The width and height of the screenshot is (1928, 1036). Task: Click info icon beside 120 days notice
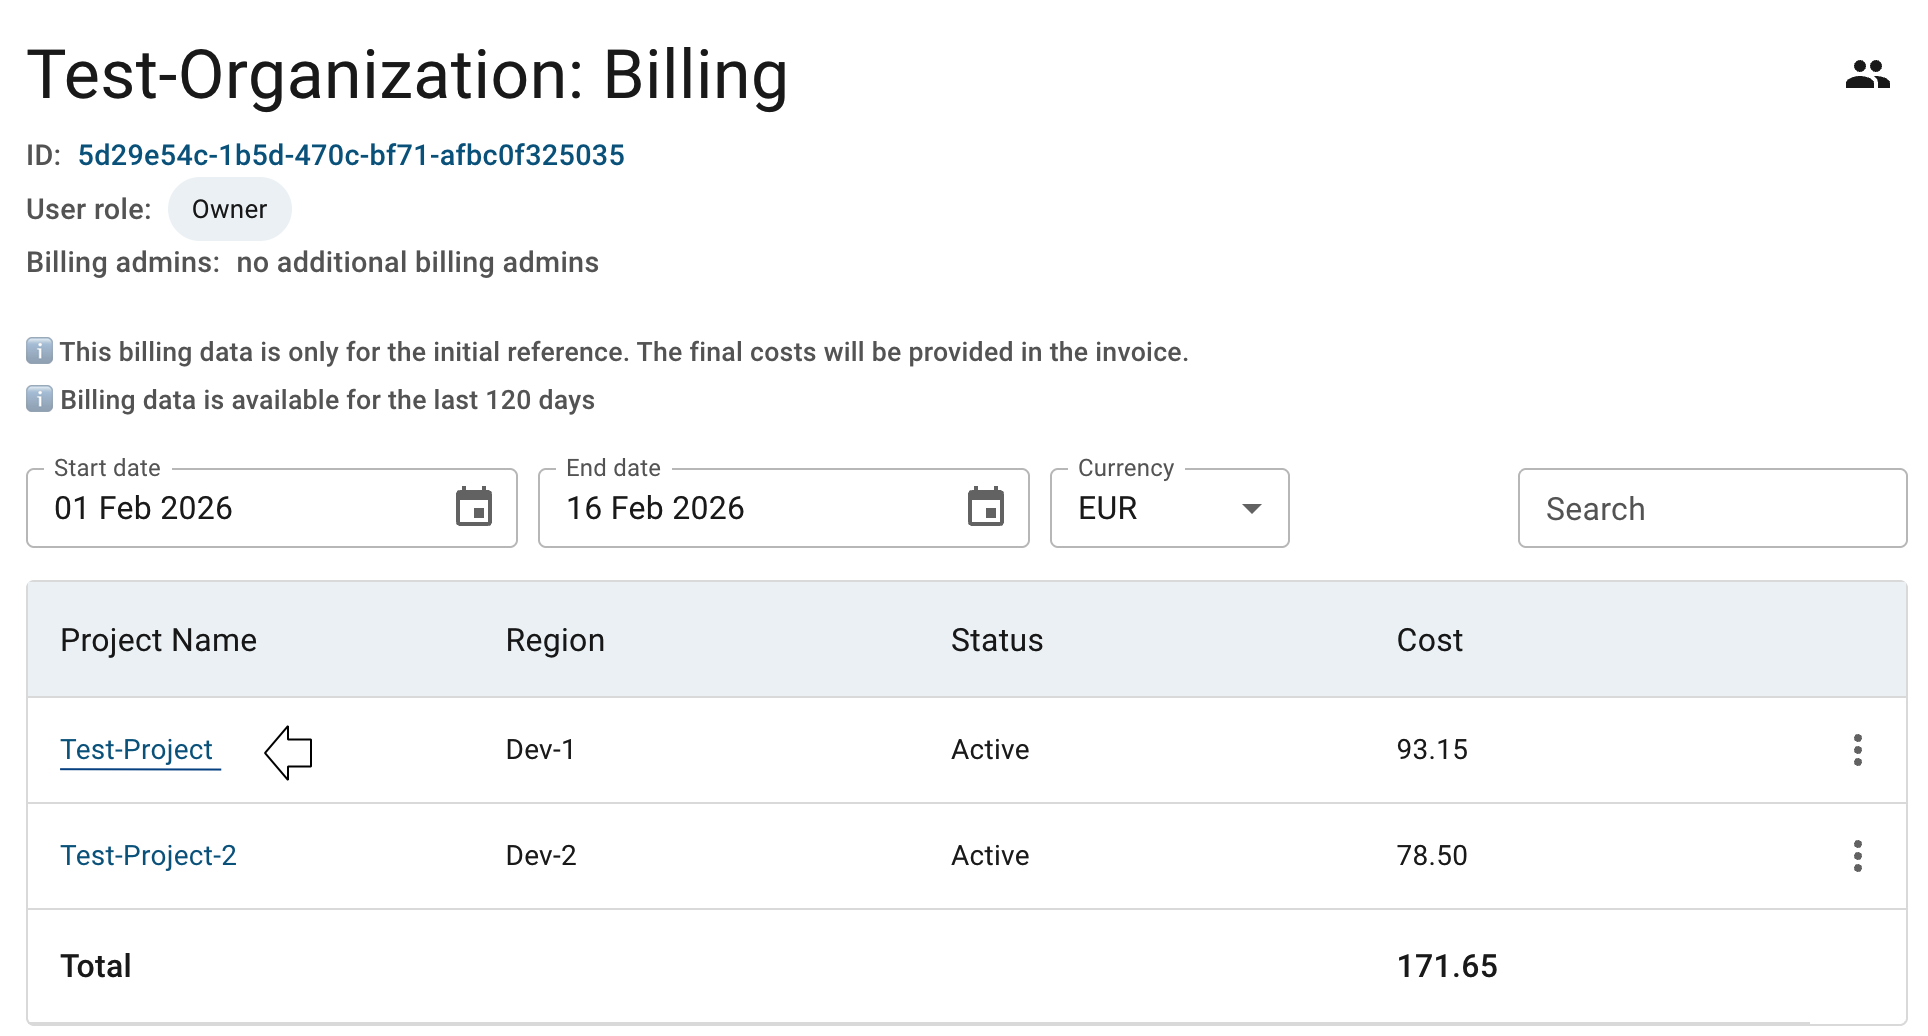point(39,399)
